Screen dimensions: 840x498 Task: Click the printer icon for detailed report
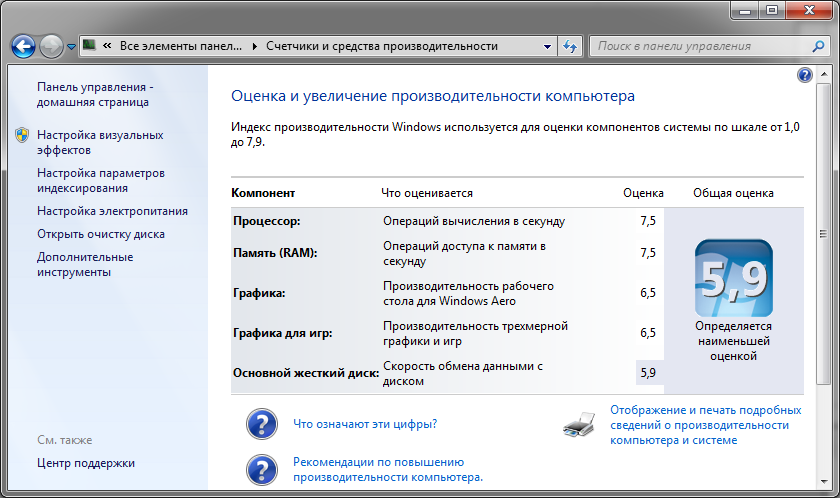pyautogui.click(x=580, y=426)
